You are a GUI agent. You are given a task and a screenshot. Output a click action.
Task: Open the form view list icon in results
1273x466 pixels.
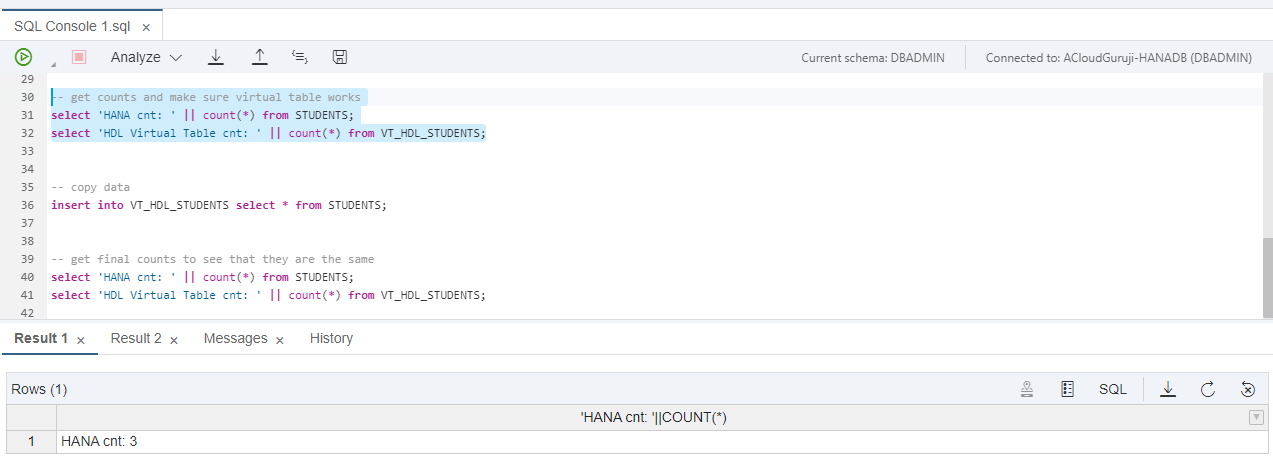(1067, 389)
